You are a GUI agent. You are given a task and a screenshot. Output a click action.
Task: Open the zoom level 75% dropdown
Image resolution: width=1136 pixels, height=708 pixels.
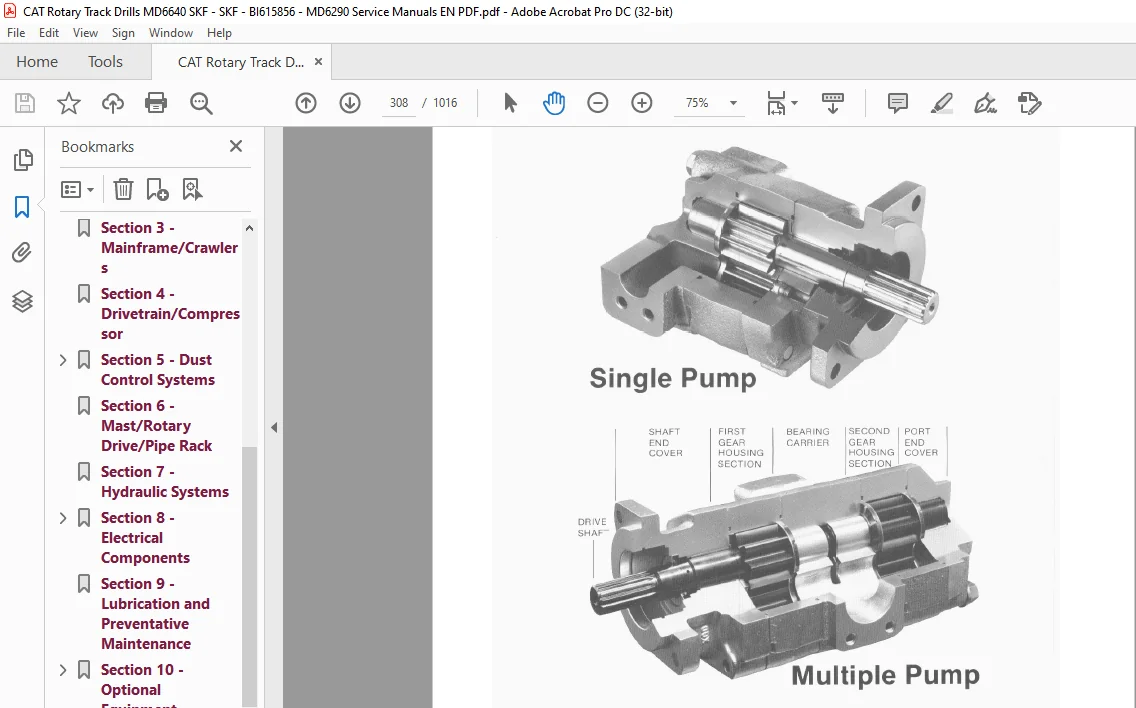click(733, 103)
